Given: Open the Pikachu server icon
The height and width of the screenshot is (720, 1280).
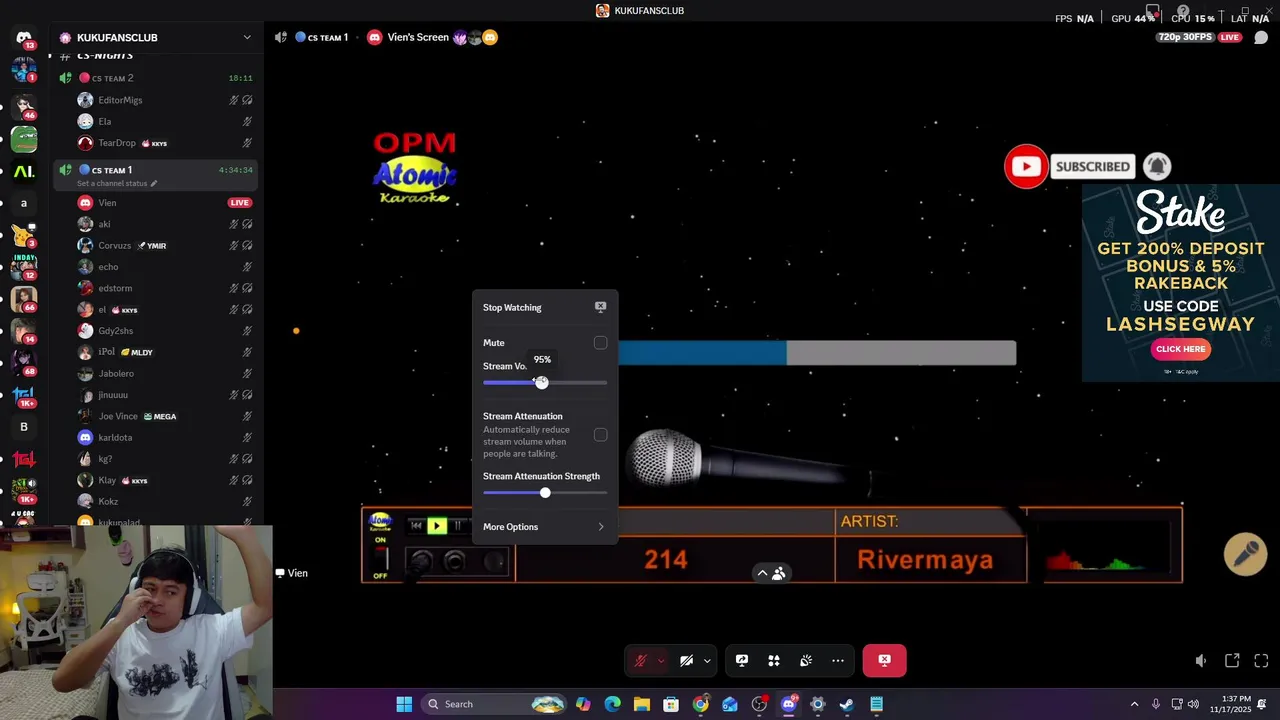Looking at the screenshot, I should pos(24,235).
